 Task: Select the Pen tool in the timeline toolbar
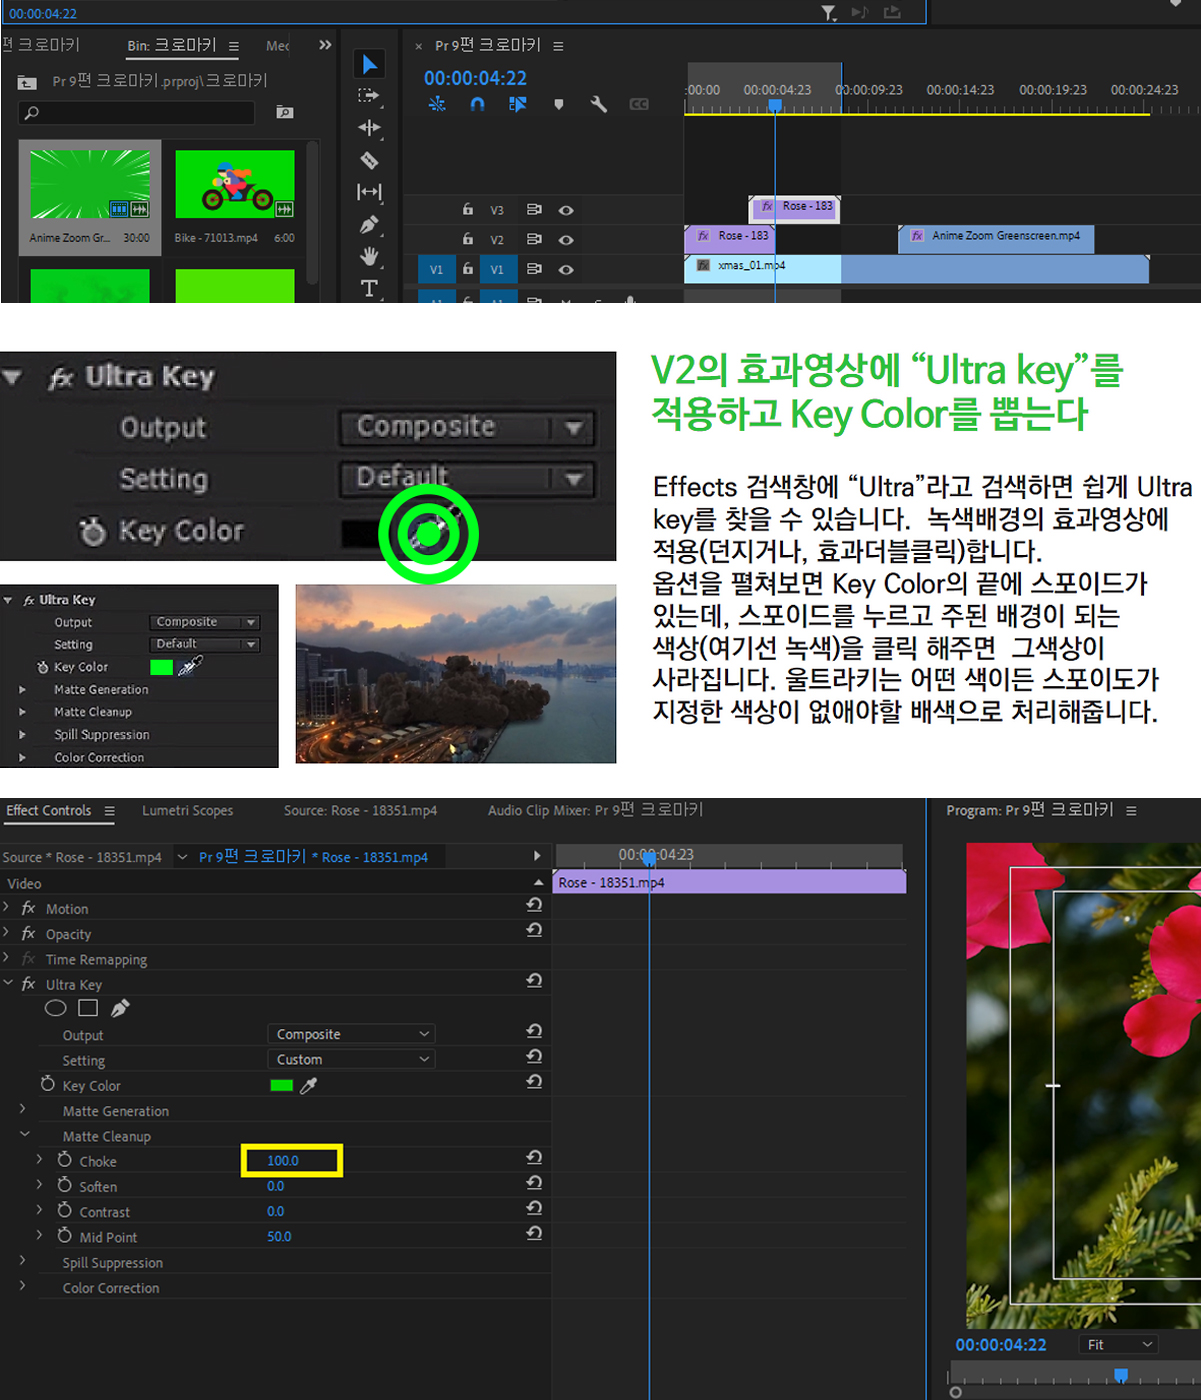369,224
